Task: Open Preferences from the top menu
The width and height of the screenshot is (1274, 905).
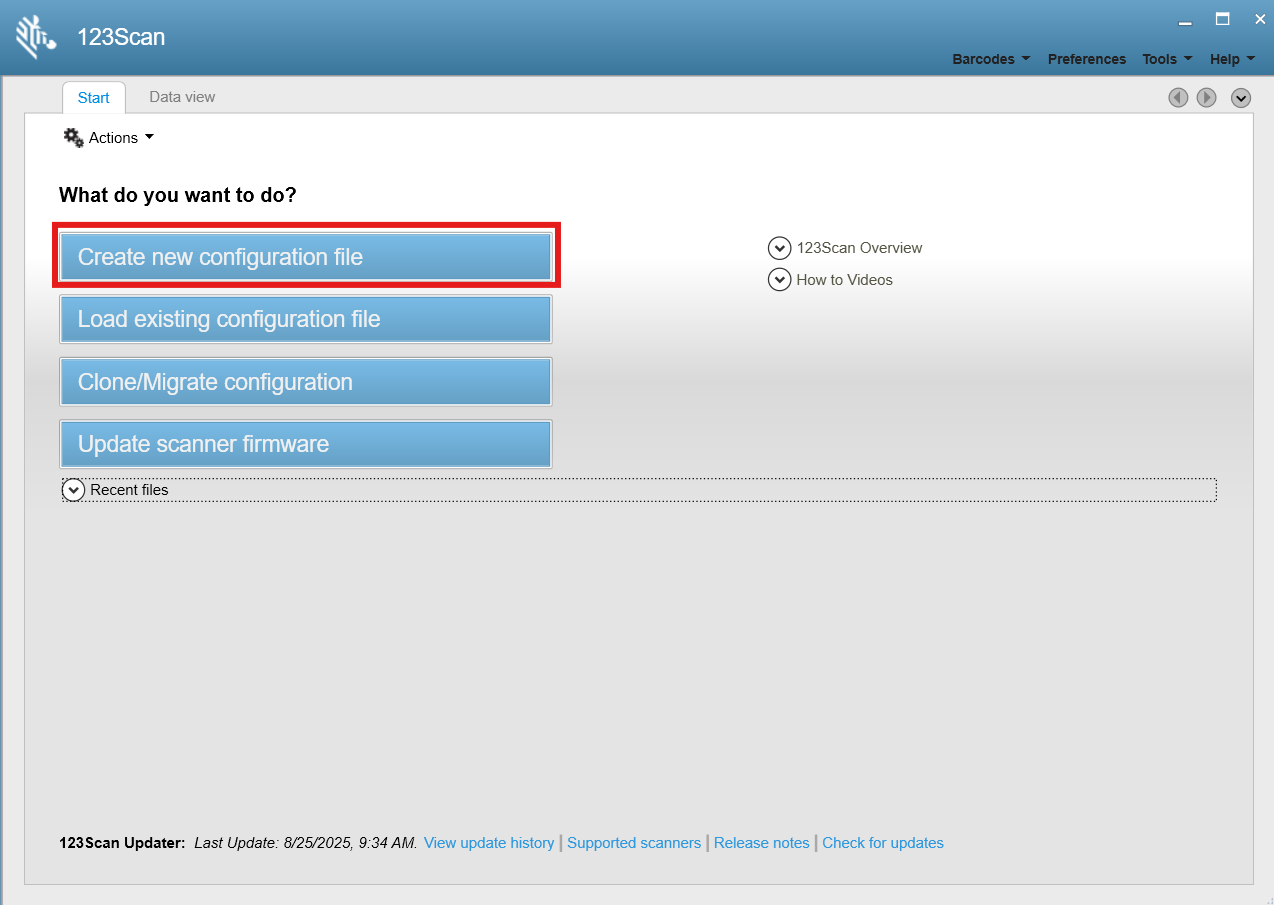Action: 1087,59
